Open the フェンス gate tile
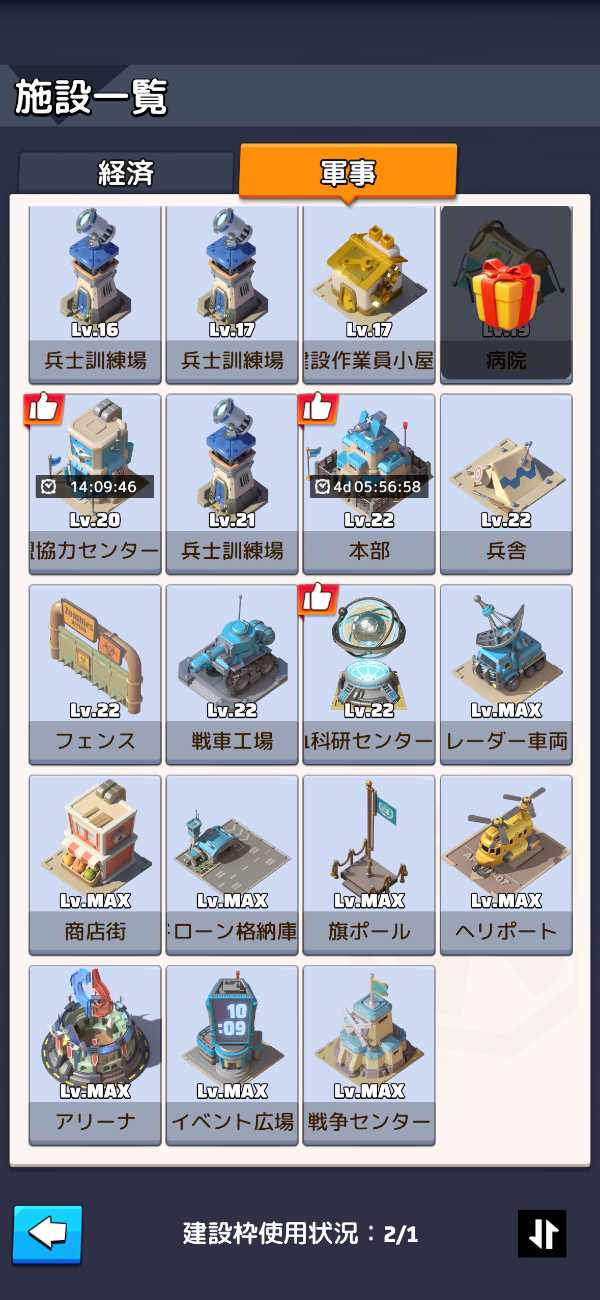600x1300 pixels. click(95, 674)
